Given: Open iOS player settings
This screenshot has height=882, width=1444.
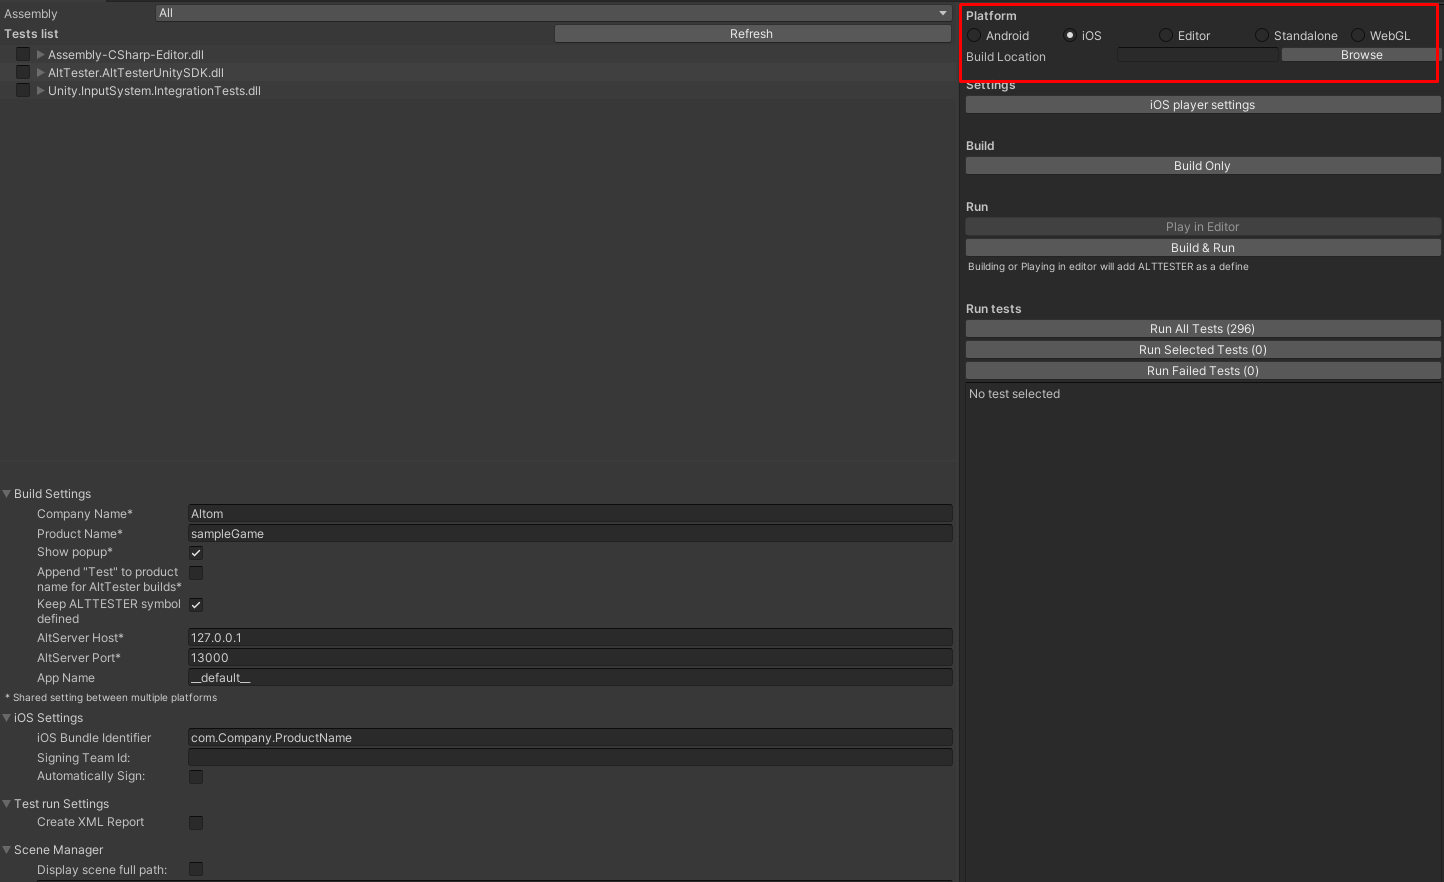Looking at the screenshot, I should point(1202,105).
